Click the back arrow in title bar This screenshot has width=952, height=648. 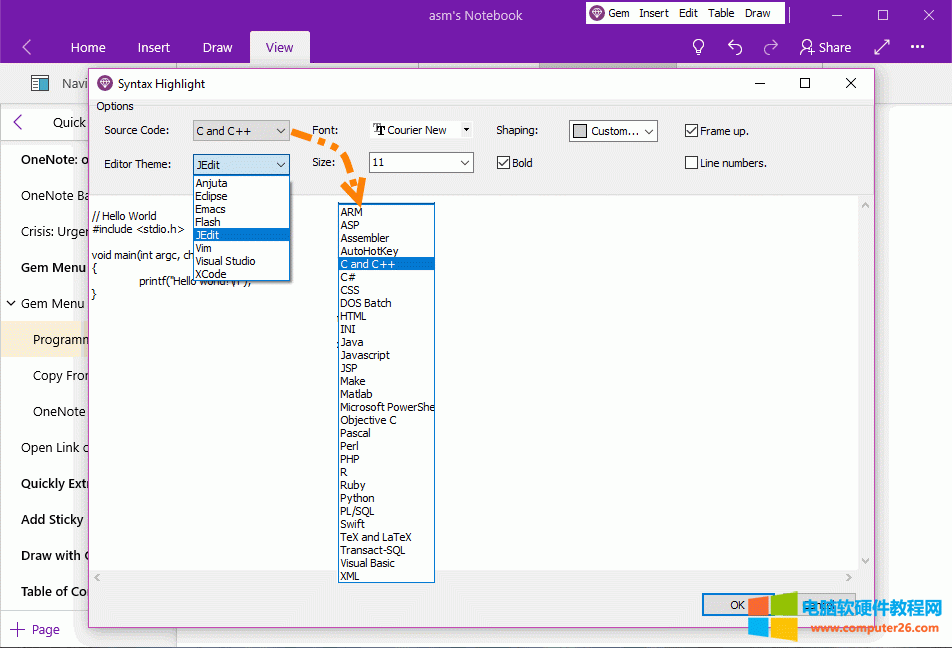(27, 47)
